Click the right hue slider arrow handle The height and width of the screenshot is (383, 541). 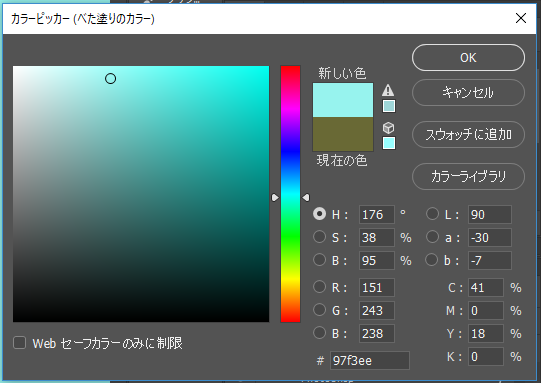click(x=306, y=197)
